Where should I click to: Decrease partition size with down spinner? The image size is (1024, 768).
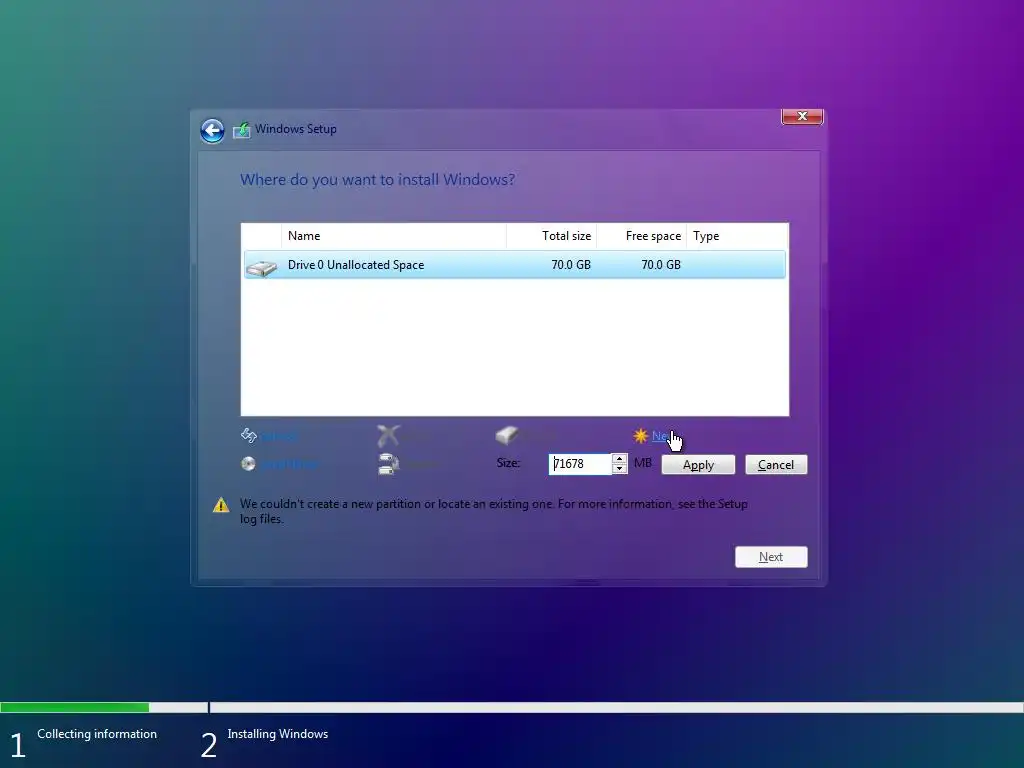click(x=619, y=469)
